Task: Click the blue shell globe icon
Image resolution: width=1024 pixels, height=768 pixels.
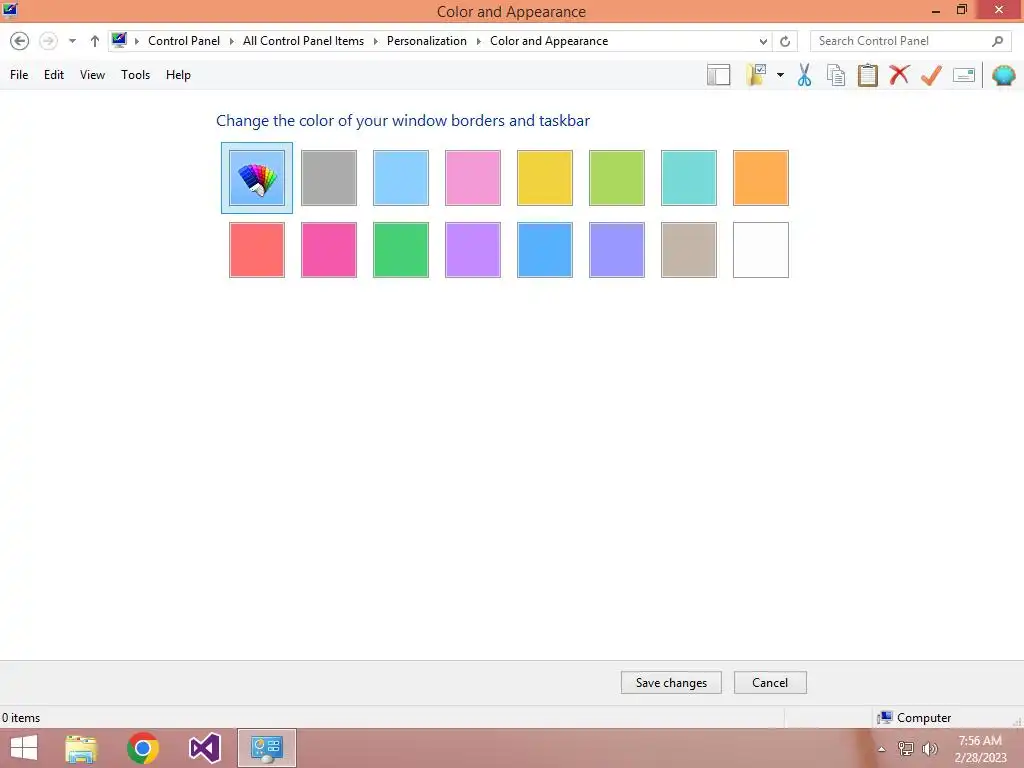Action: tap(1004, 75)
